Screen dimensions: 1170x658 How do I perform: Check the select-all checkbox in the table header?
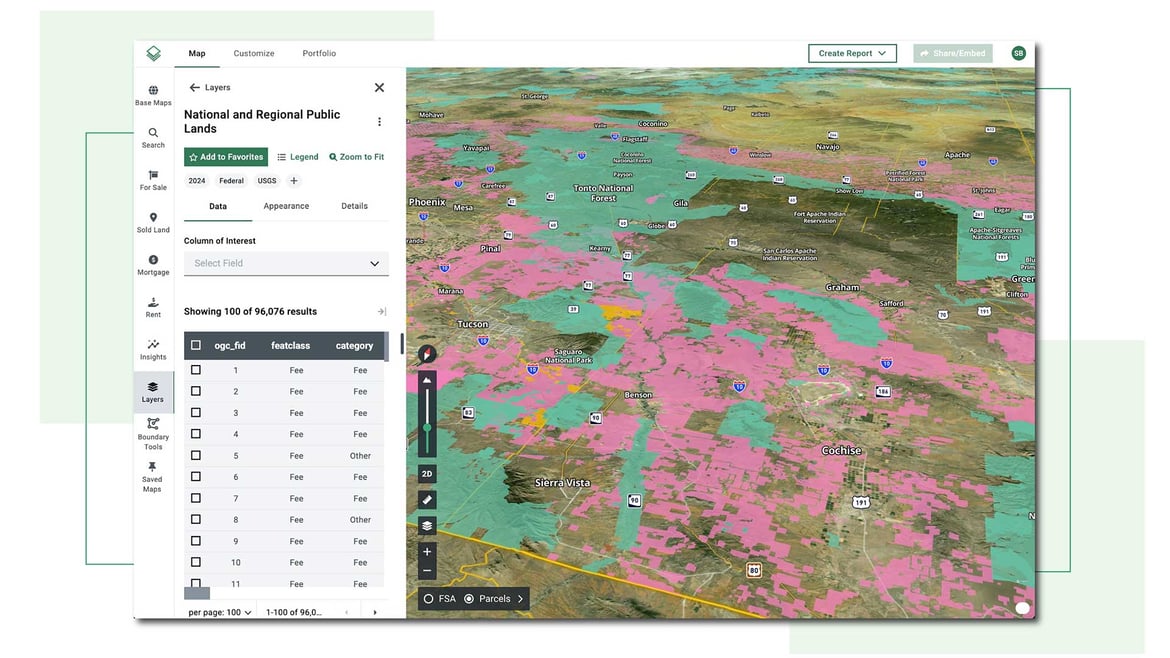coord(196,344)
